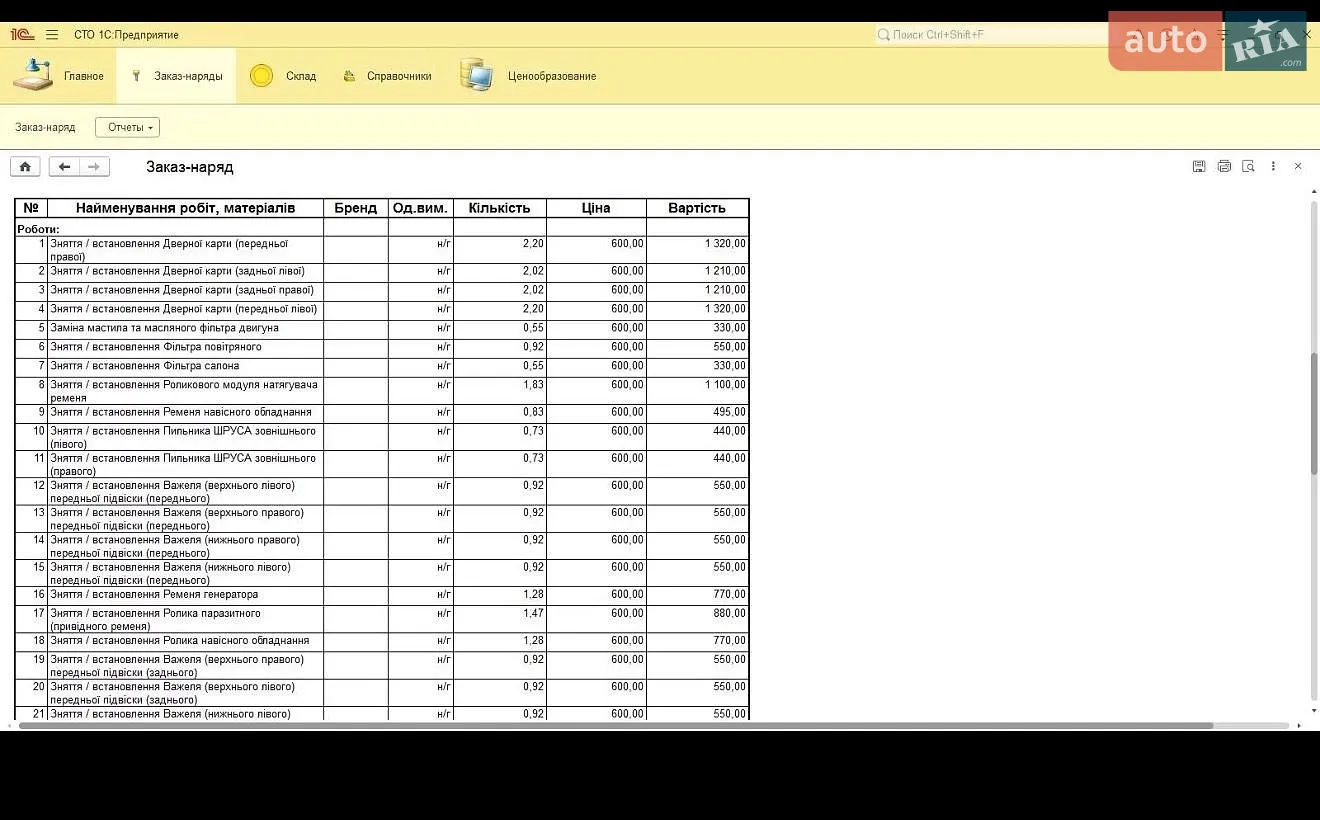1320x820 pixels.
Task: Select the Кількість column header
Action: [x=500, y=208]
